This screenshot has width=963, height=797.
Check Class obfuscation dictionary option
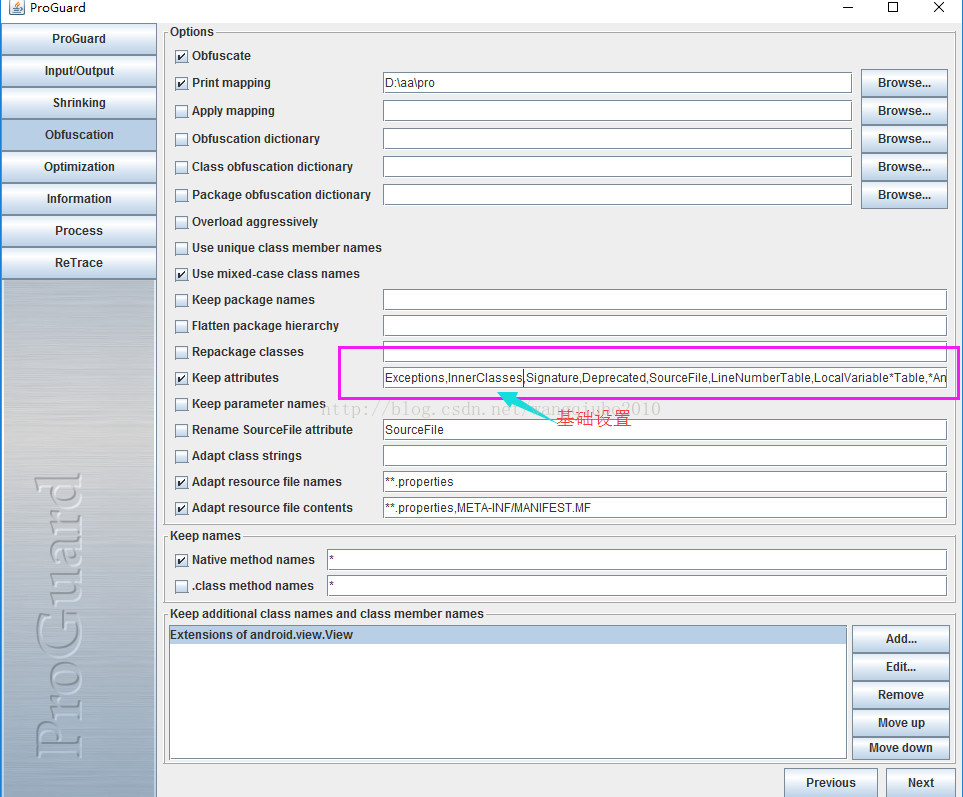coord(181,168)
